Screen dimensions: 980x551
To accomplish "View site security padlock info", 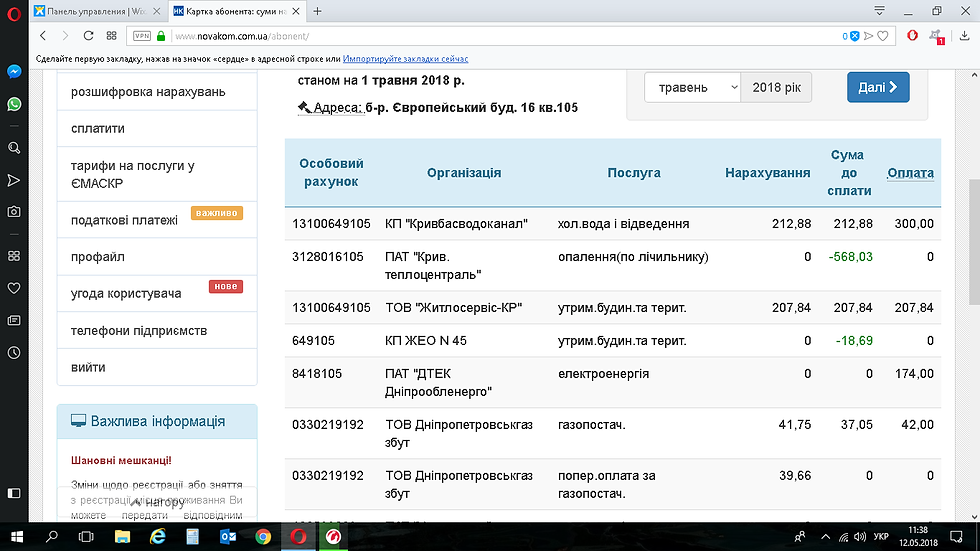I will pyautogui.click(x=161, y=36).
